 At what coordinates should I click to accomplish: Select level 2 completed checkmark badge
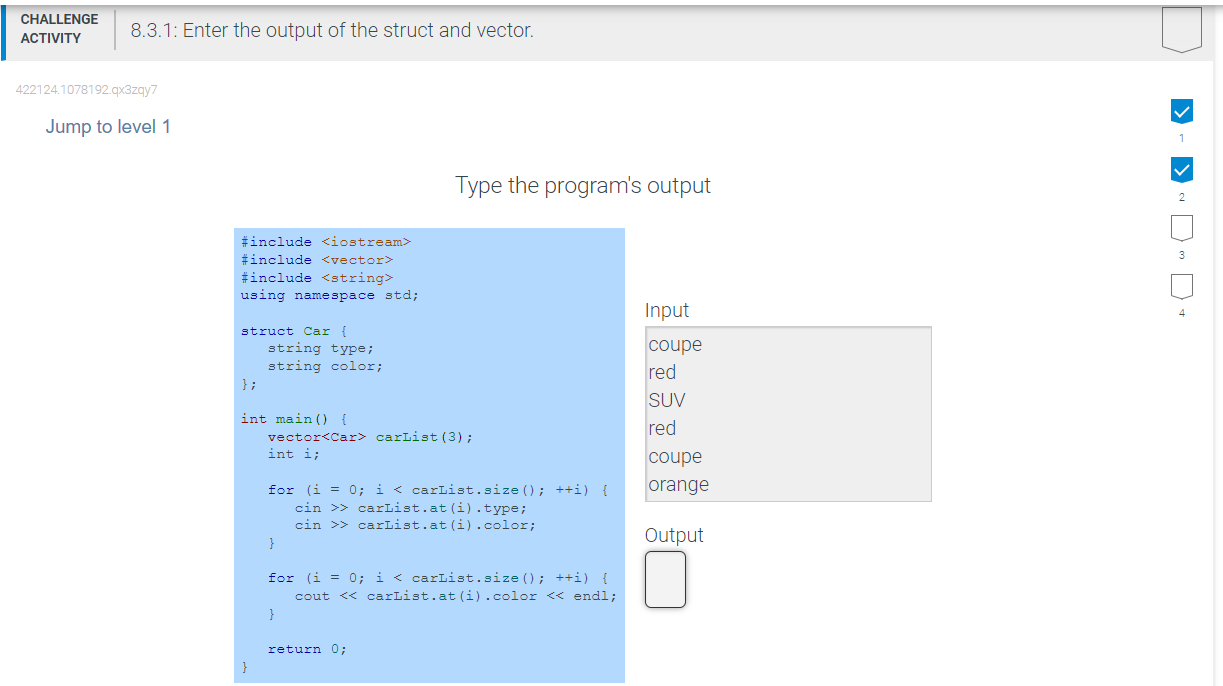pyautogui.click(x=1181, y=169)
